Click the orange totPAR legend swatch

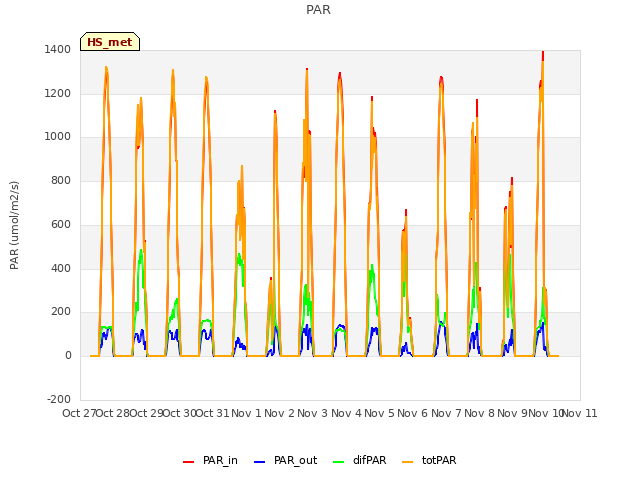coord(408,462)
